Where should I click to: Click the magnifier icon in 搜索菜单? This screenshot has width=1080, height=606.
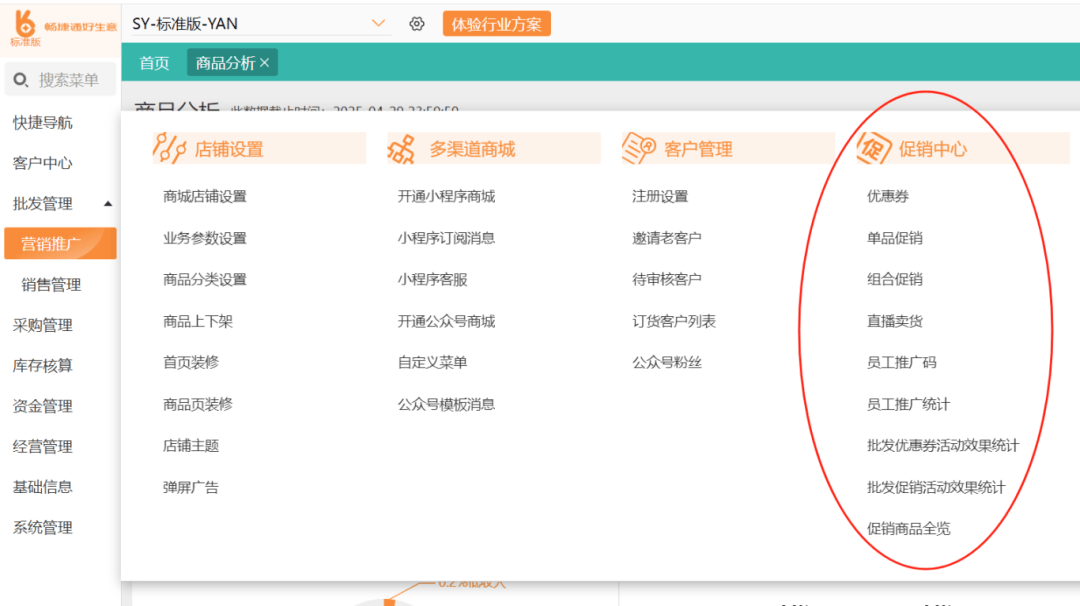click(21, 79)
